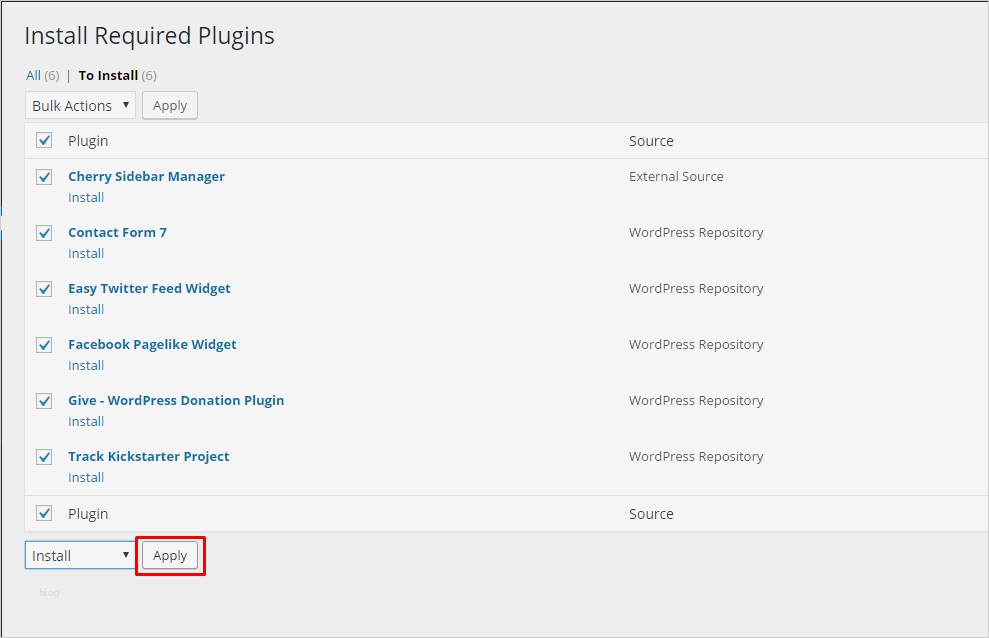
Task: Open the Cherry Sidebar Manager plugin link
Action: tap(146, 176)
